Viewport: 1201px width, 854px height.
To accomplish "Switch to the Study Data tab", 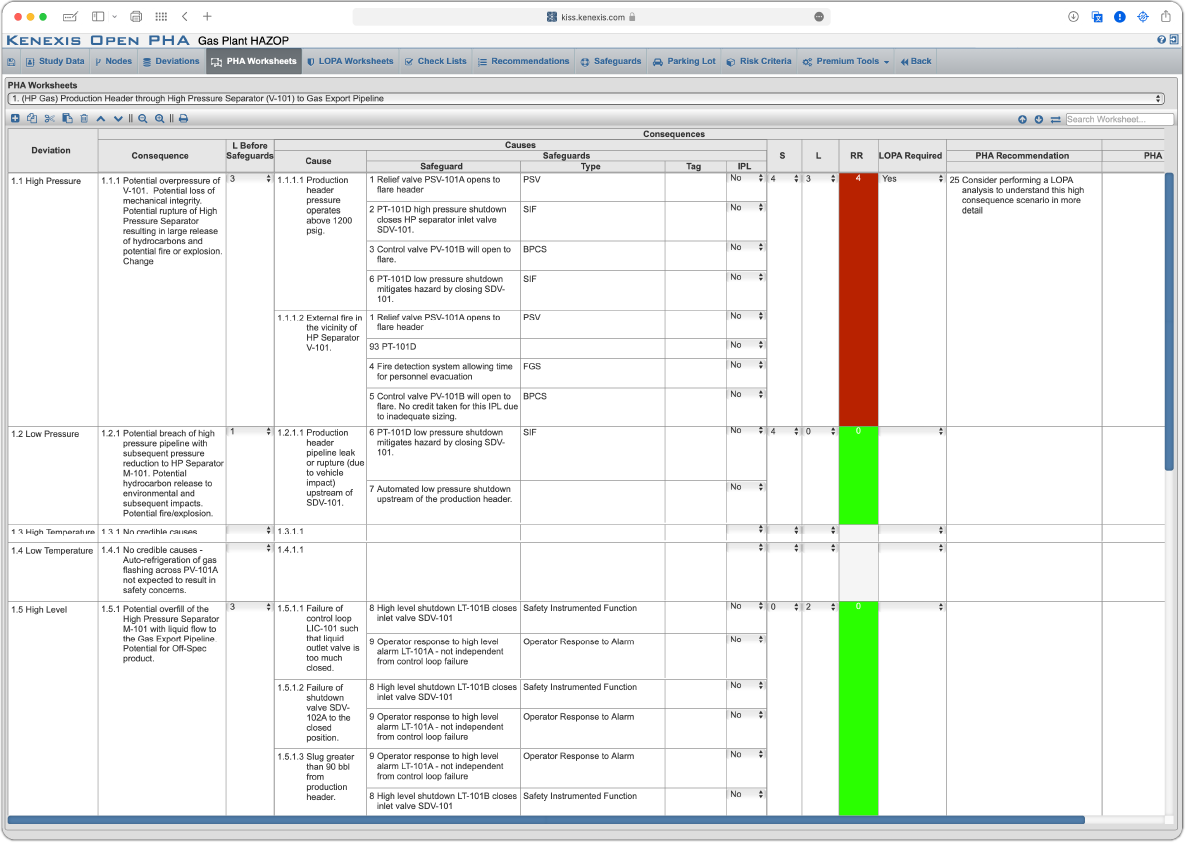I will [55, 61].
